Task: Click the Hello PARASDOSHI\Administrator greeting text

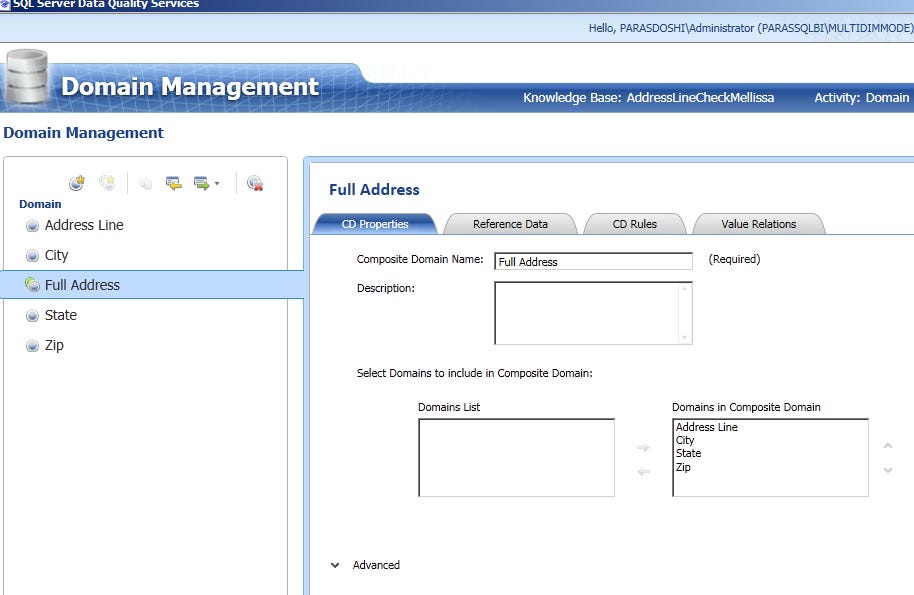Action: (751, 28)
